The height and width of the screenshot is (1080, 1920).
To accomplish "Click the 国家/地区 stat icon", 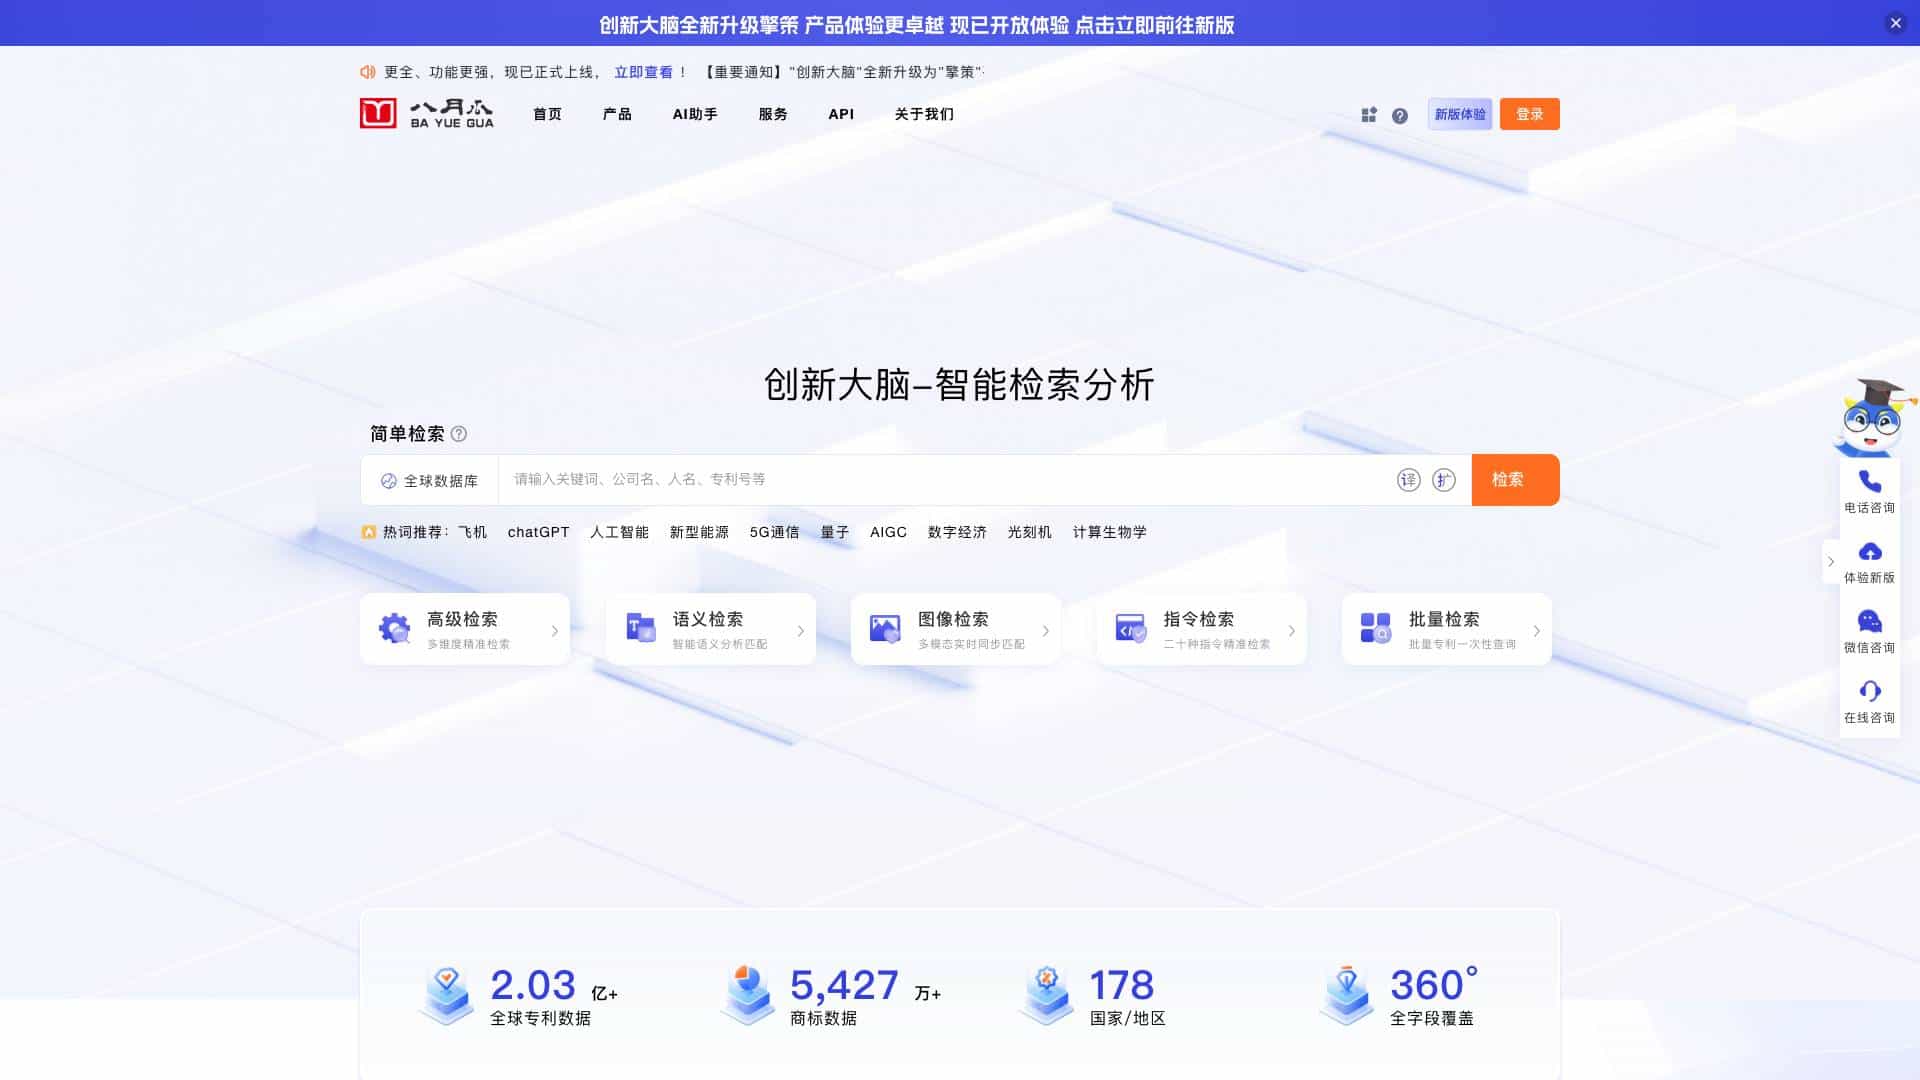I will [x=1046, y=995].
